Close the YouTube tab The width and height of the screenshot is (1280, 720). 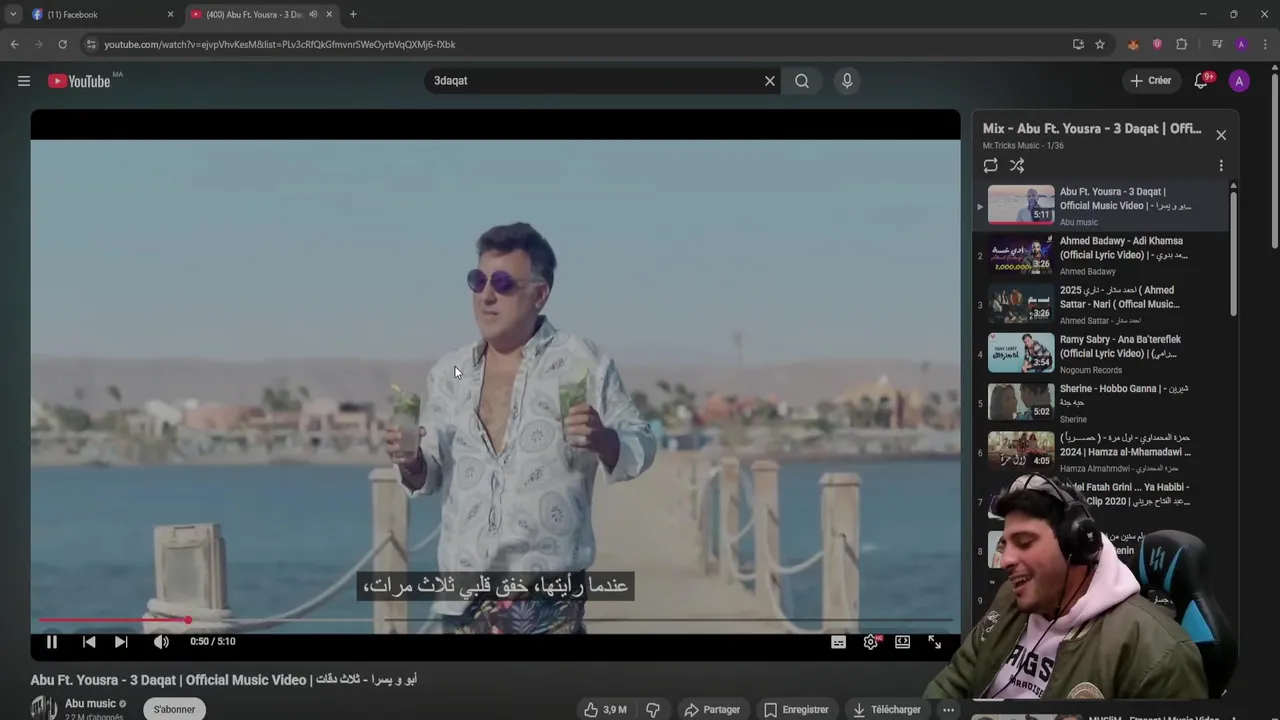329,14
